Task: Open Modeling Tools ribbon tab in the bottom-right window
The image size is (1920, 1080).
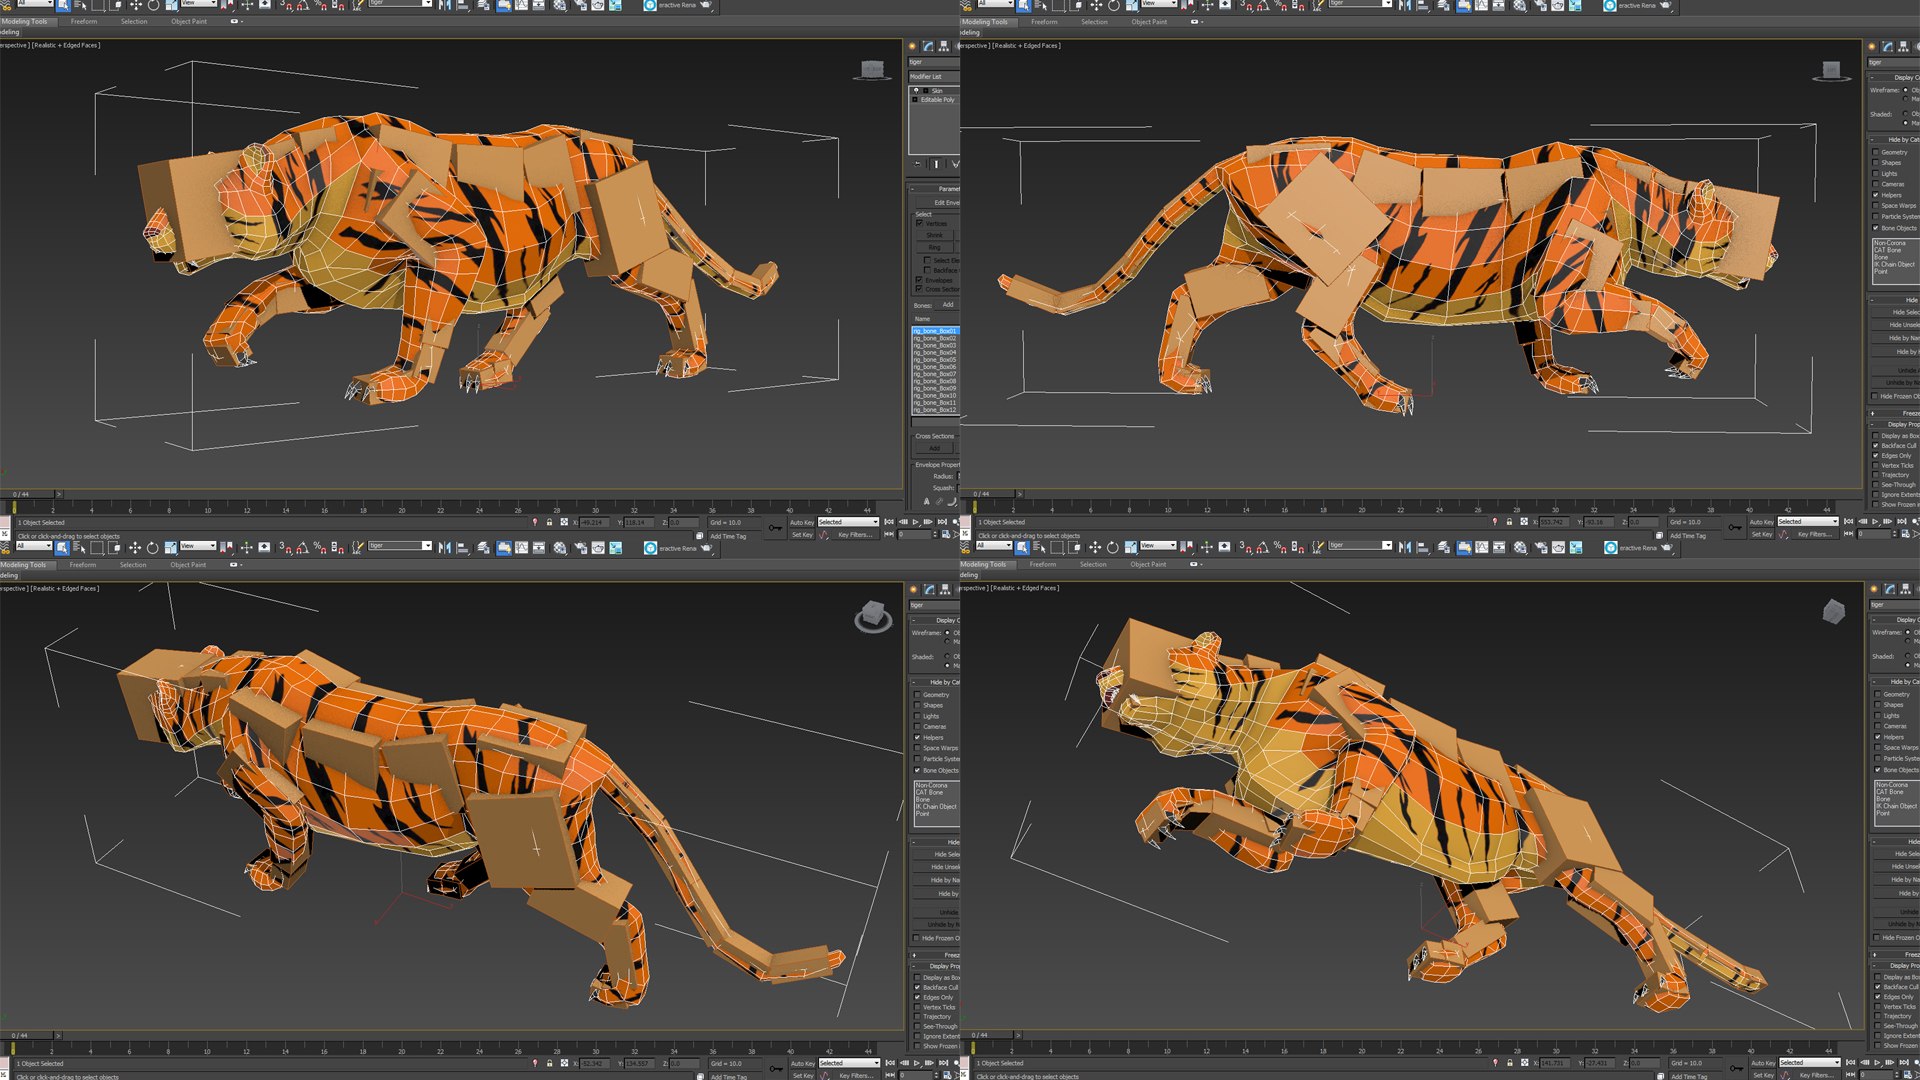Action: click(984, 565)
